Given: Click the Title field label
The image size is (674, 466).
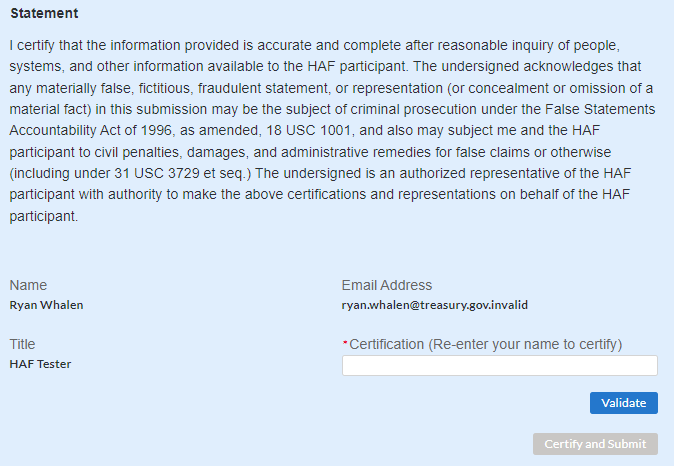Looking at the screenshot, I should point(23,344).
